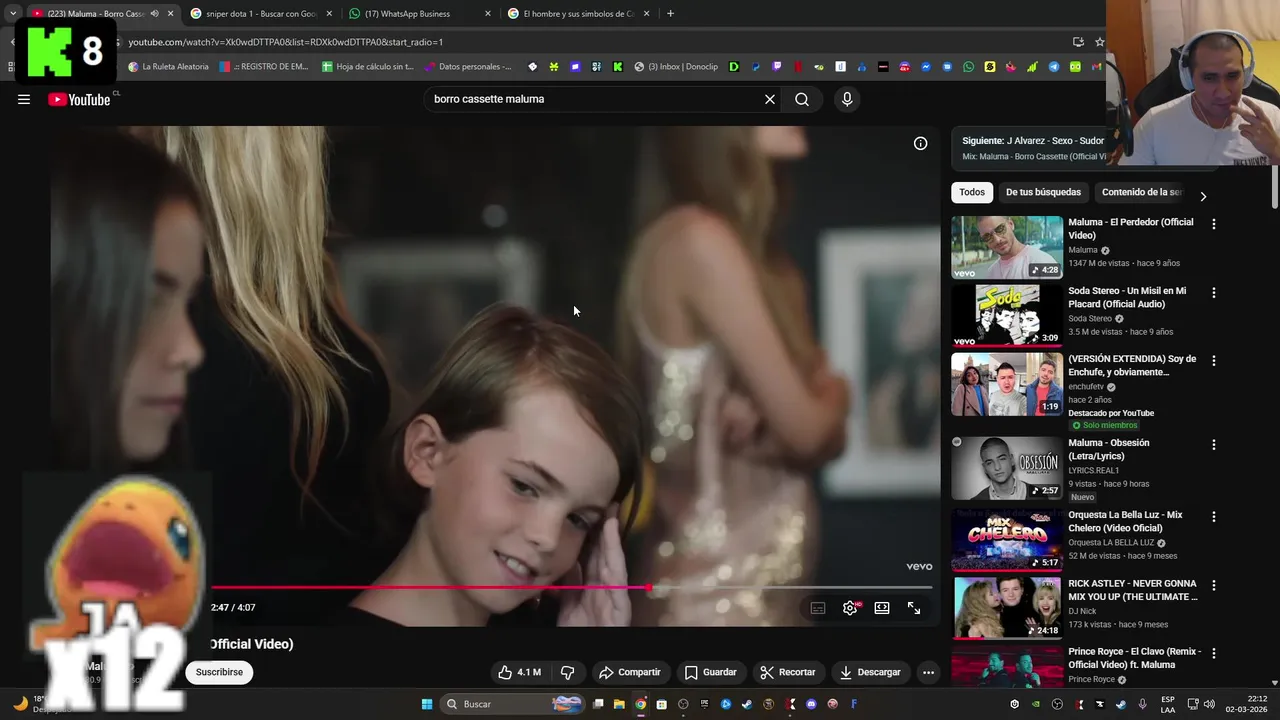Like the video with 4.1 M likes
Screen dimensions: 1280x720
point(519,672)
